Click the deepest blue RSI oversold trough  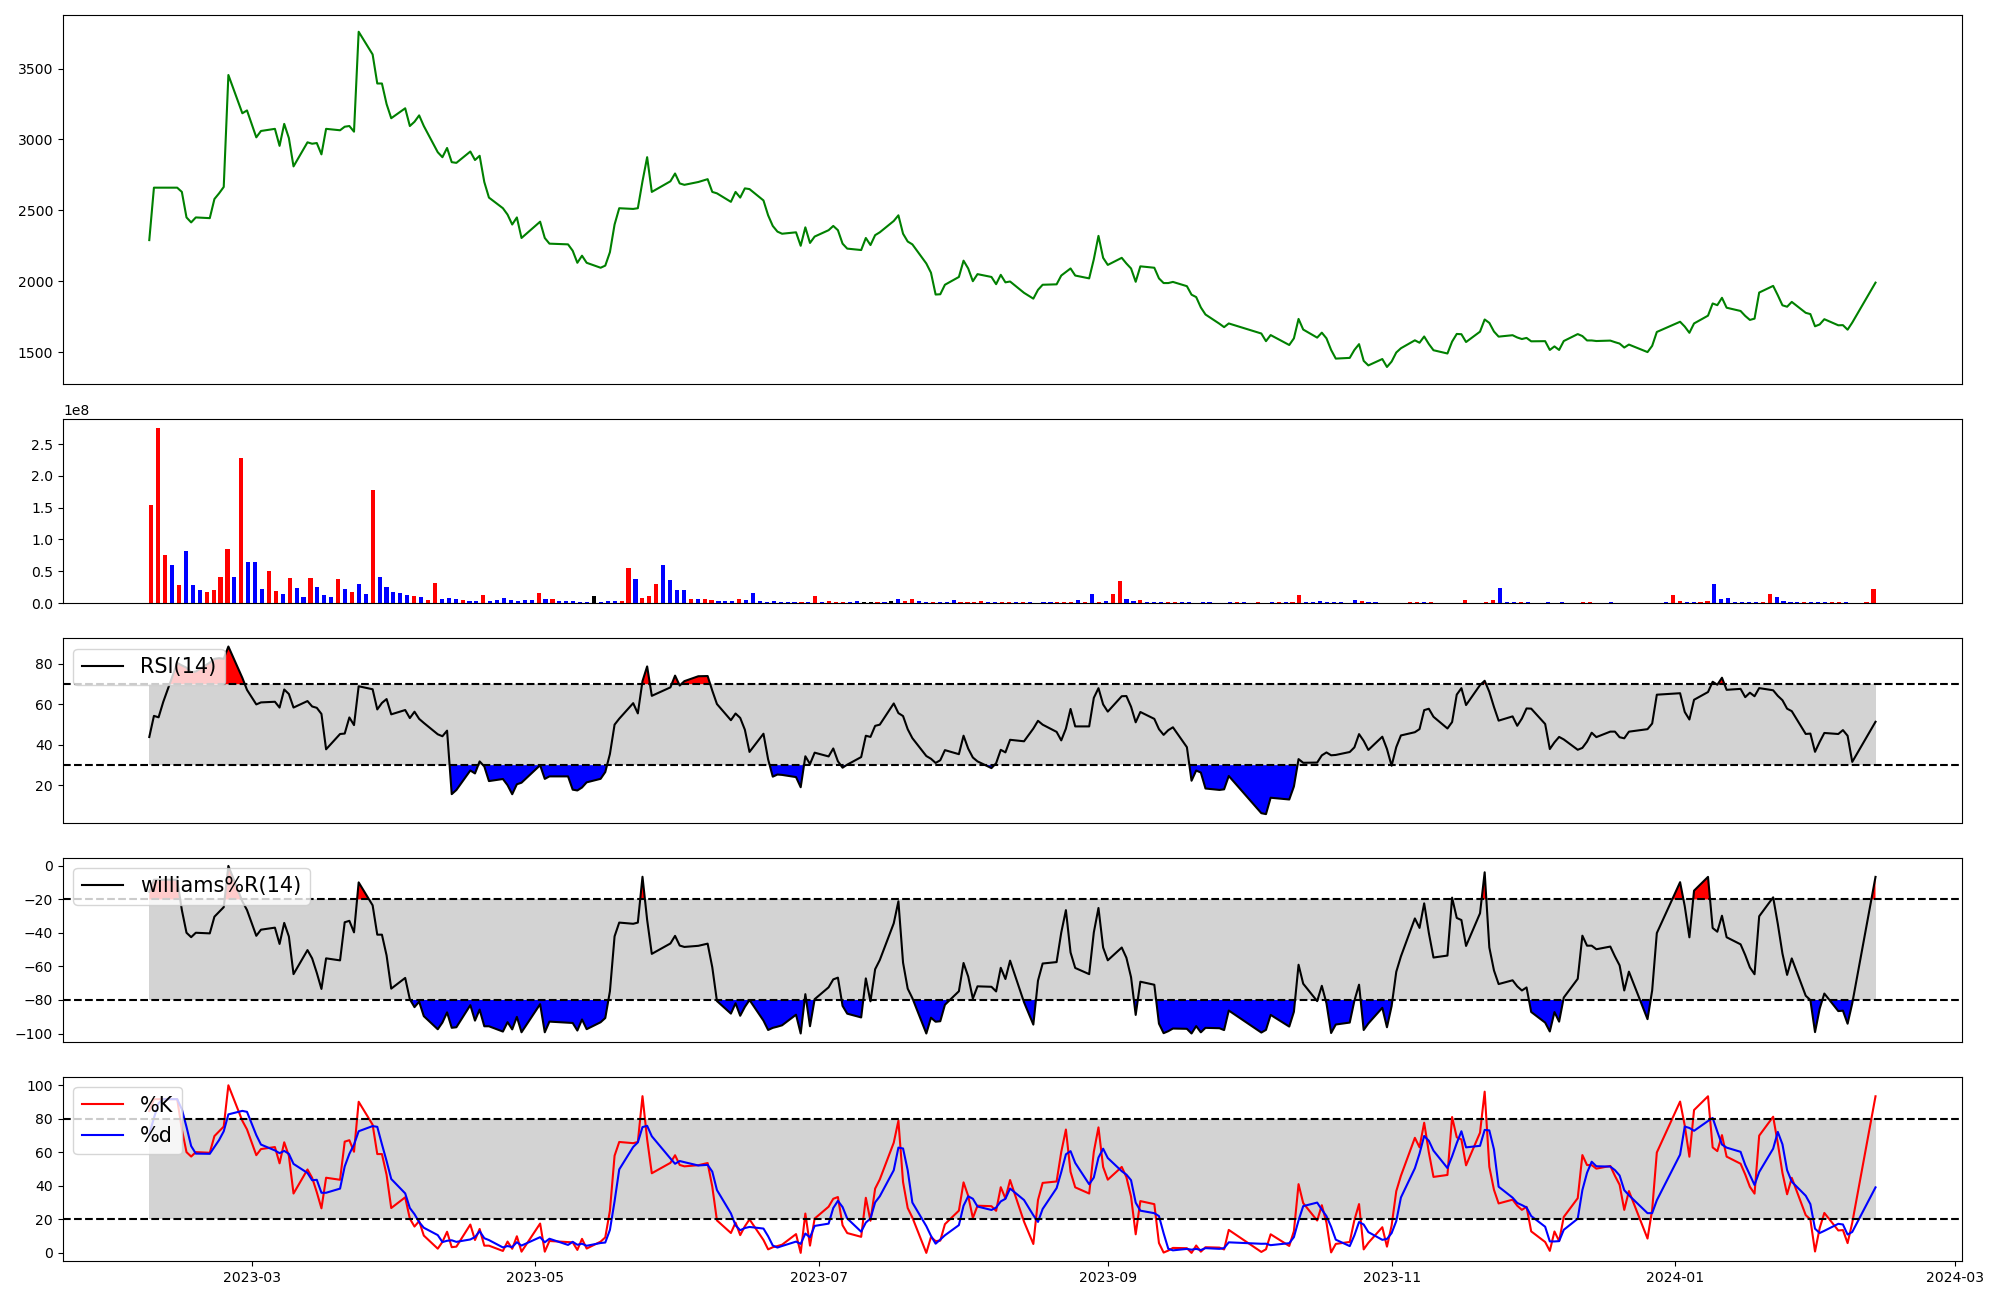click(x=1264, y=808)
